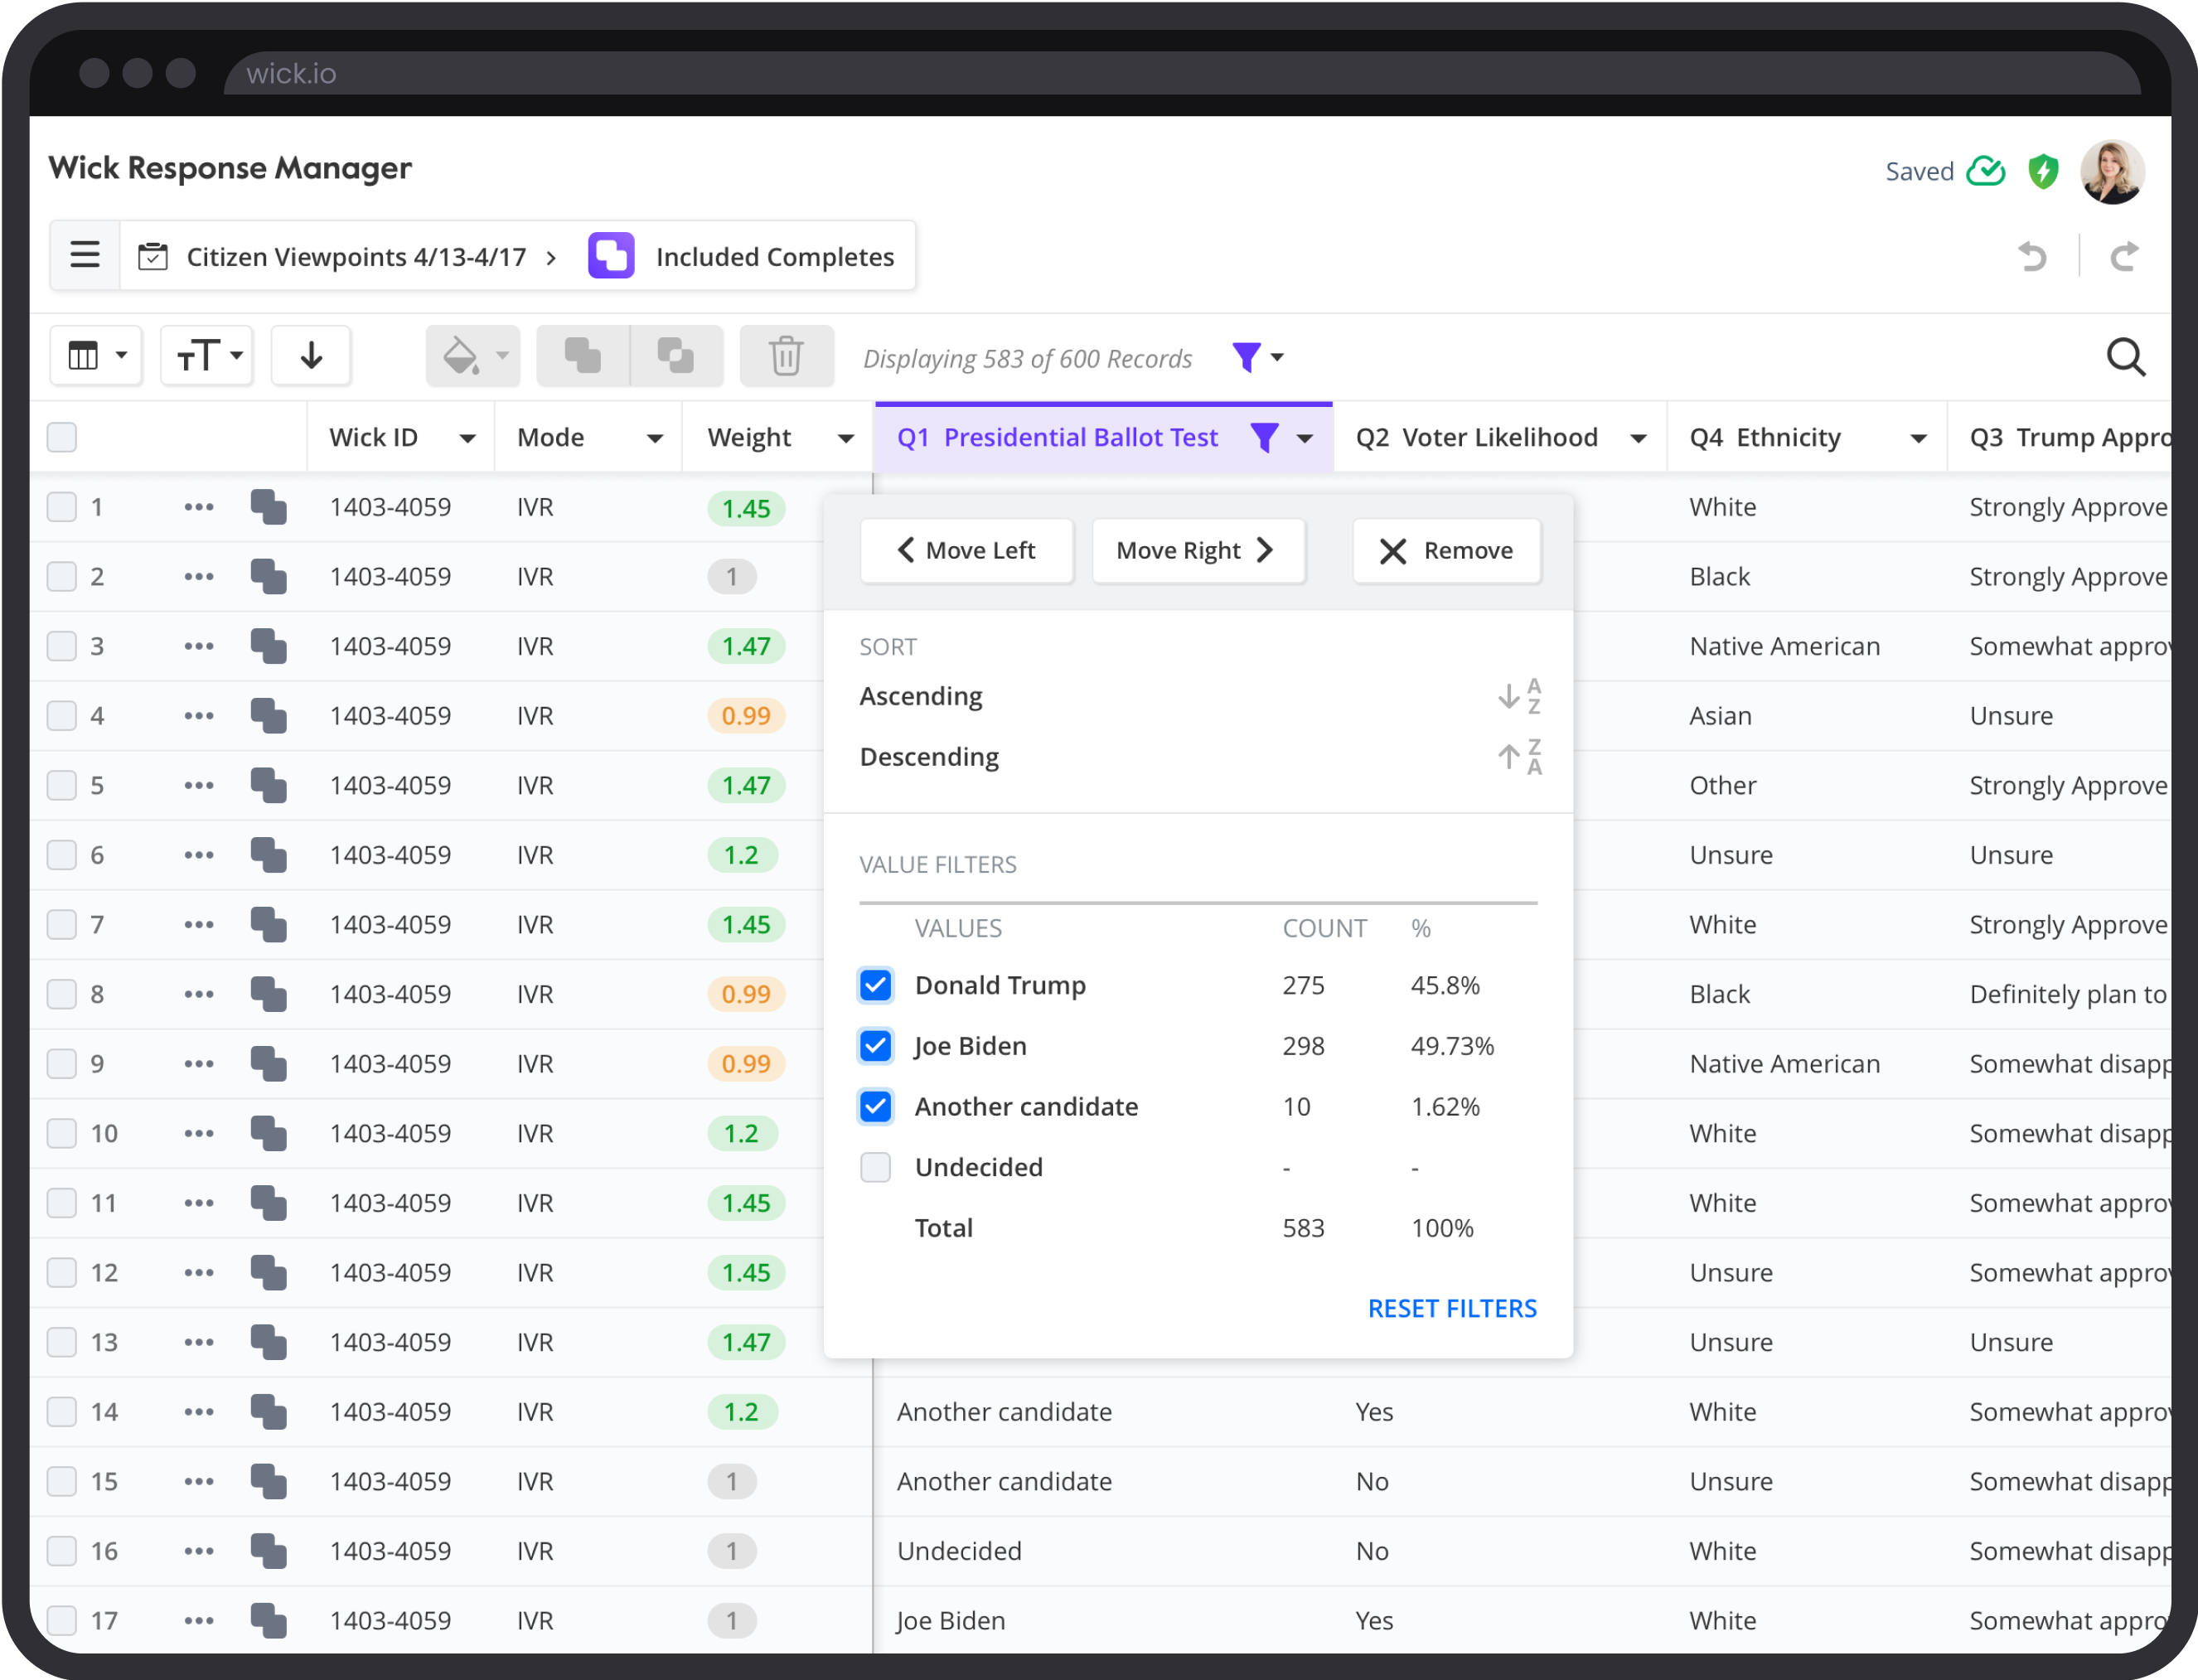Open the user profile avatar

[2111, 171]
